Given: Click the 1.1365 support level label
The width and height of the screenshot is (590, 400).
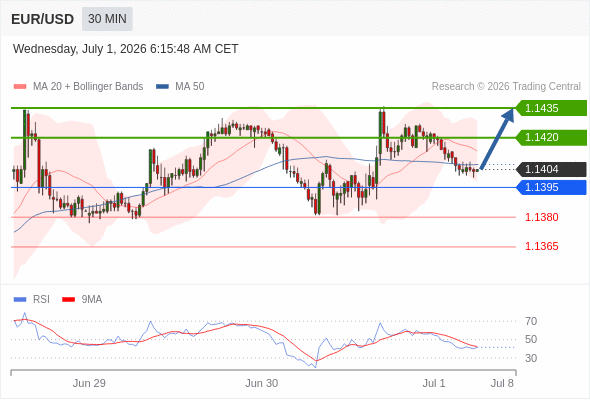Looking at the screenshot, I should pos(541,246).
